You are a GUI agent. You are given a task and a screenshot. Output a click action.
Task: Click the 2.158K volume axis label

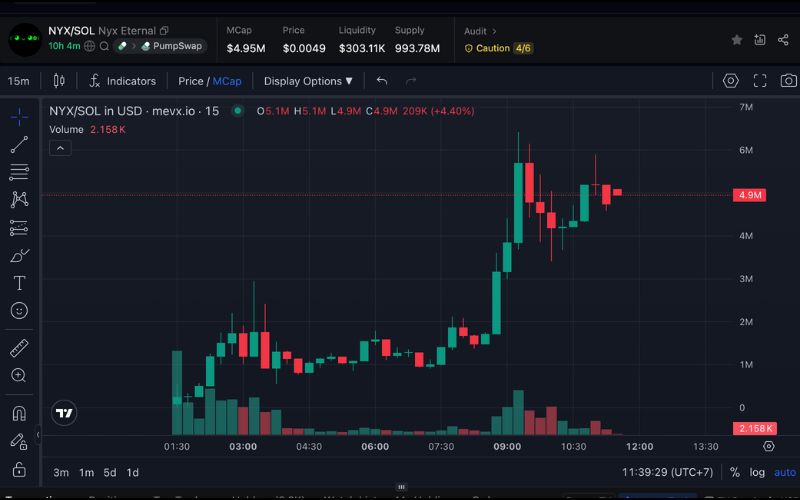click(755, 428)
